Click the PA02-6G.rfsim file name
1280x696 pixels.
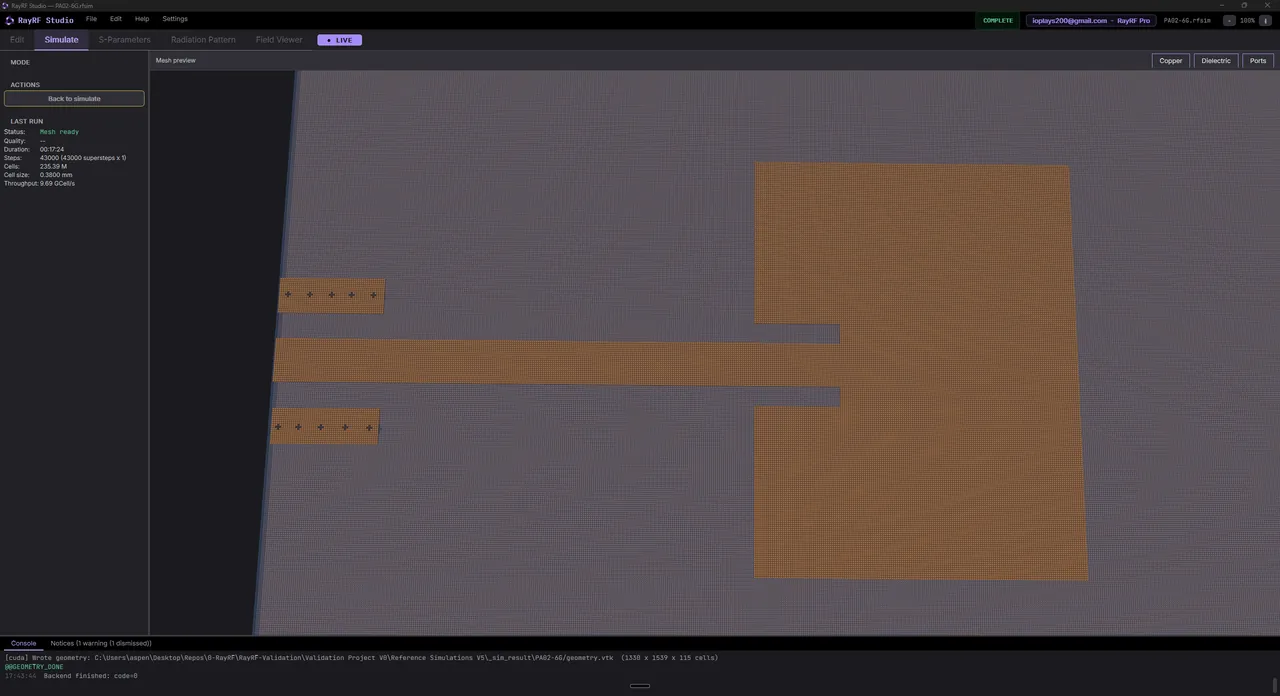click(x=1187, y=20)
